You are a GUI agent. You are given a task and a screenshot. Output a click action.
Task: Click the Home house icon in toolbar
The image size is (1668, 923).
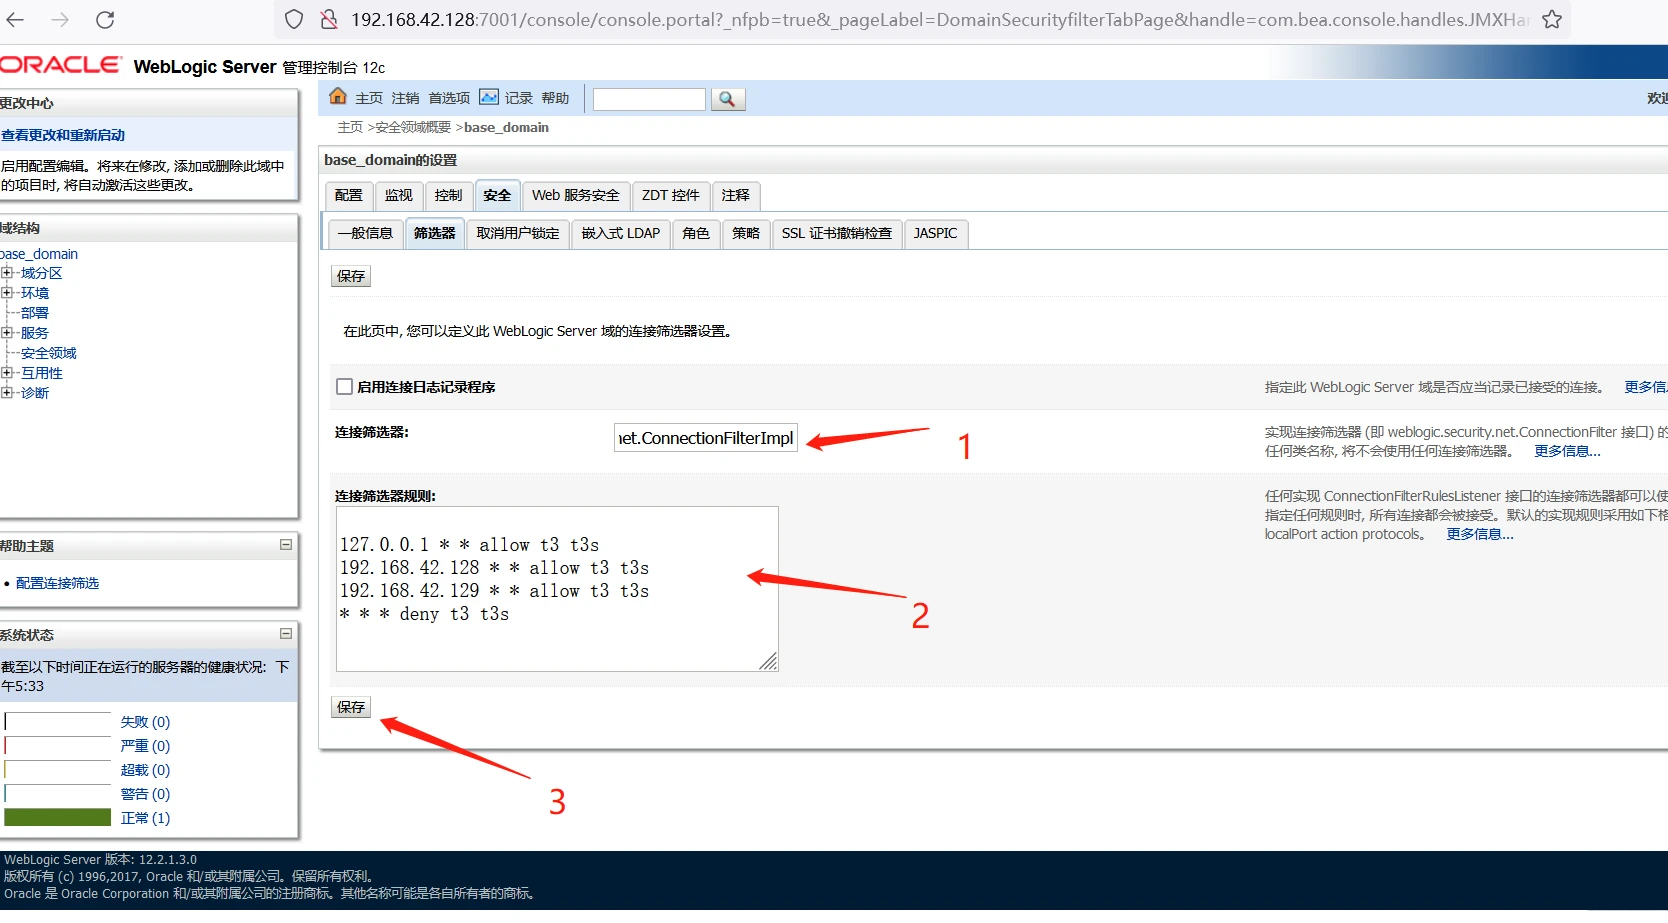pos(338,97)
